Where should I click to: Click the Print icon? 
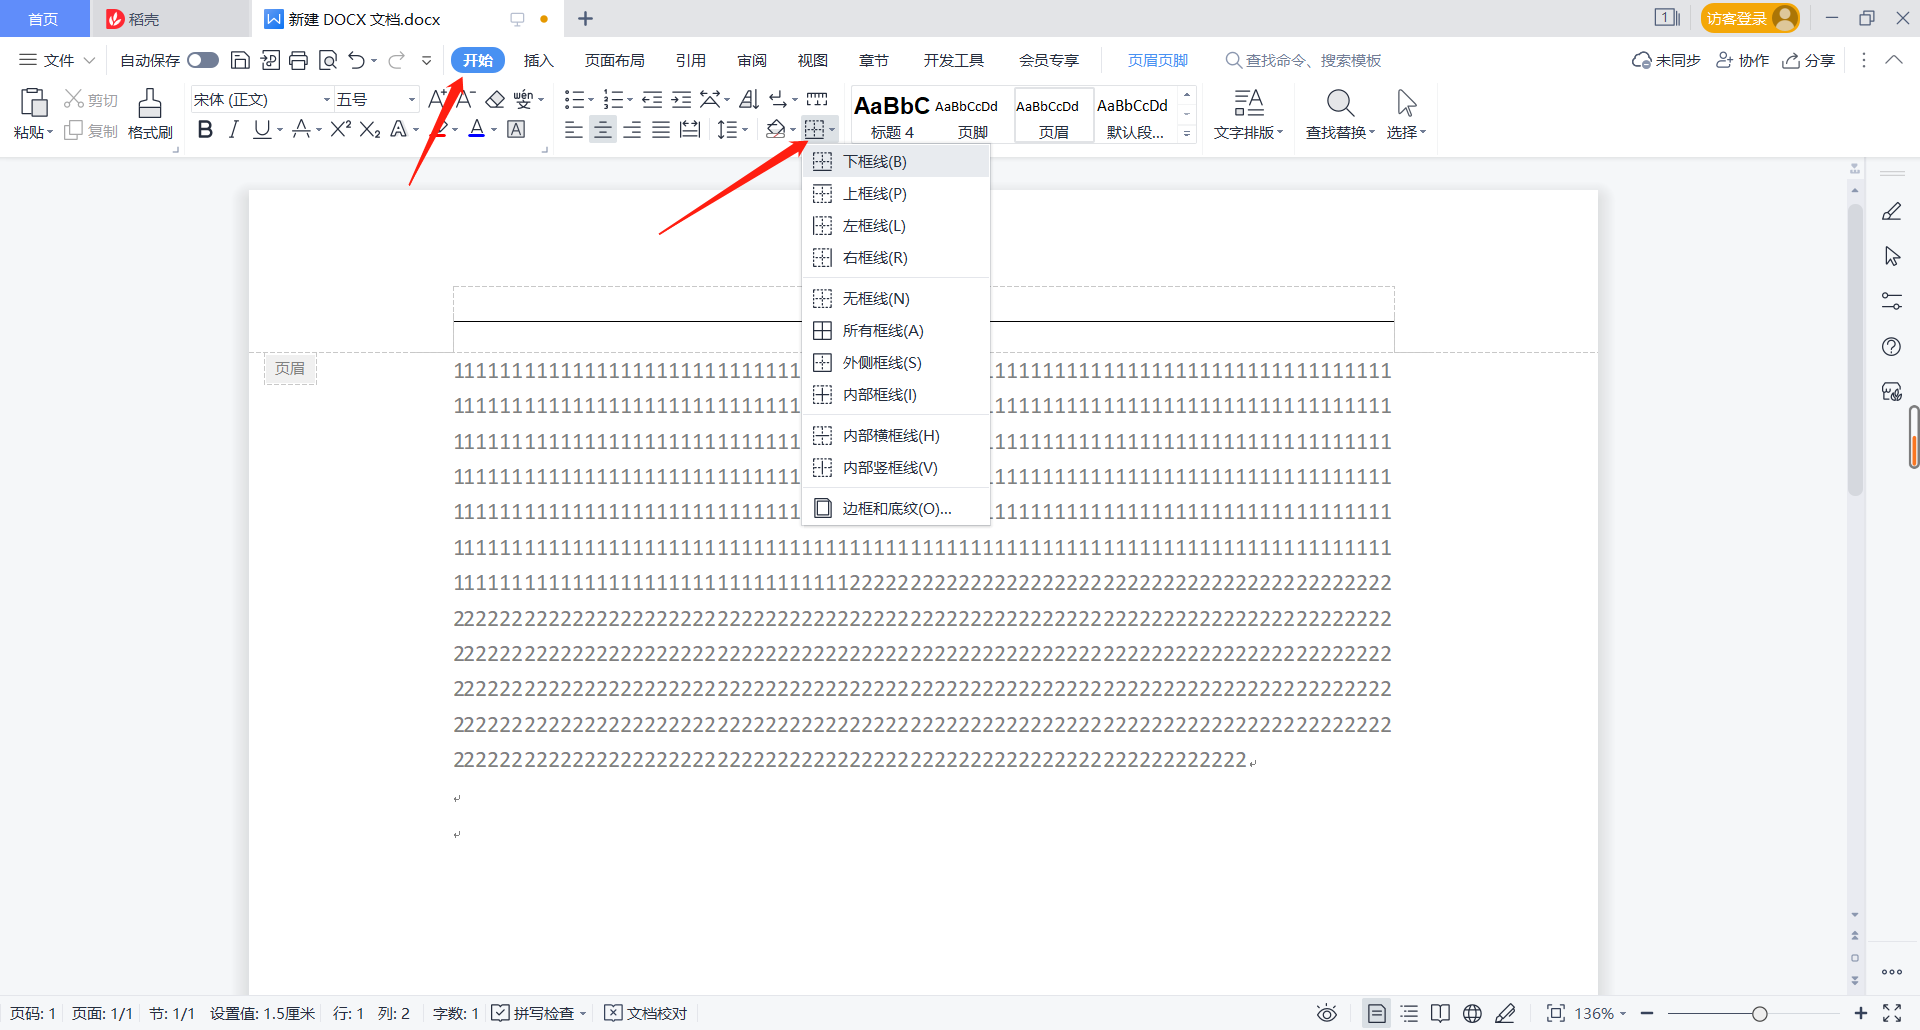click(x=298, y=60)
